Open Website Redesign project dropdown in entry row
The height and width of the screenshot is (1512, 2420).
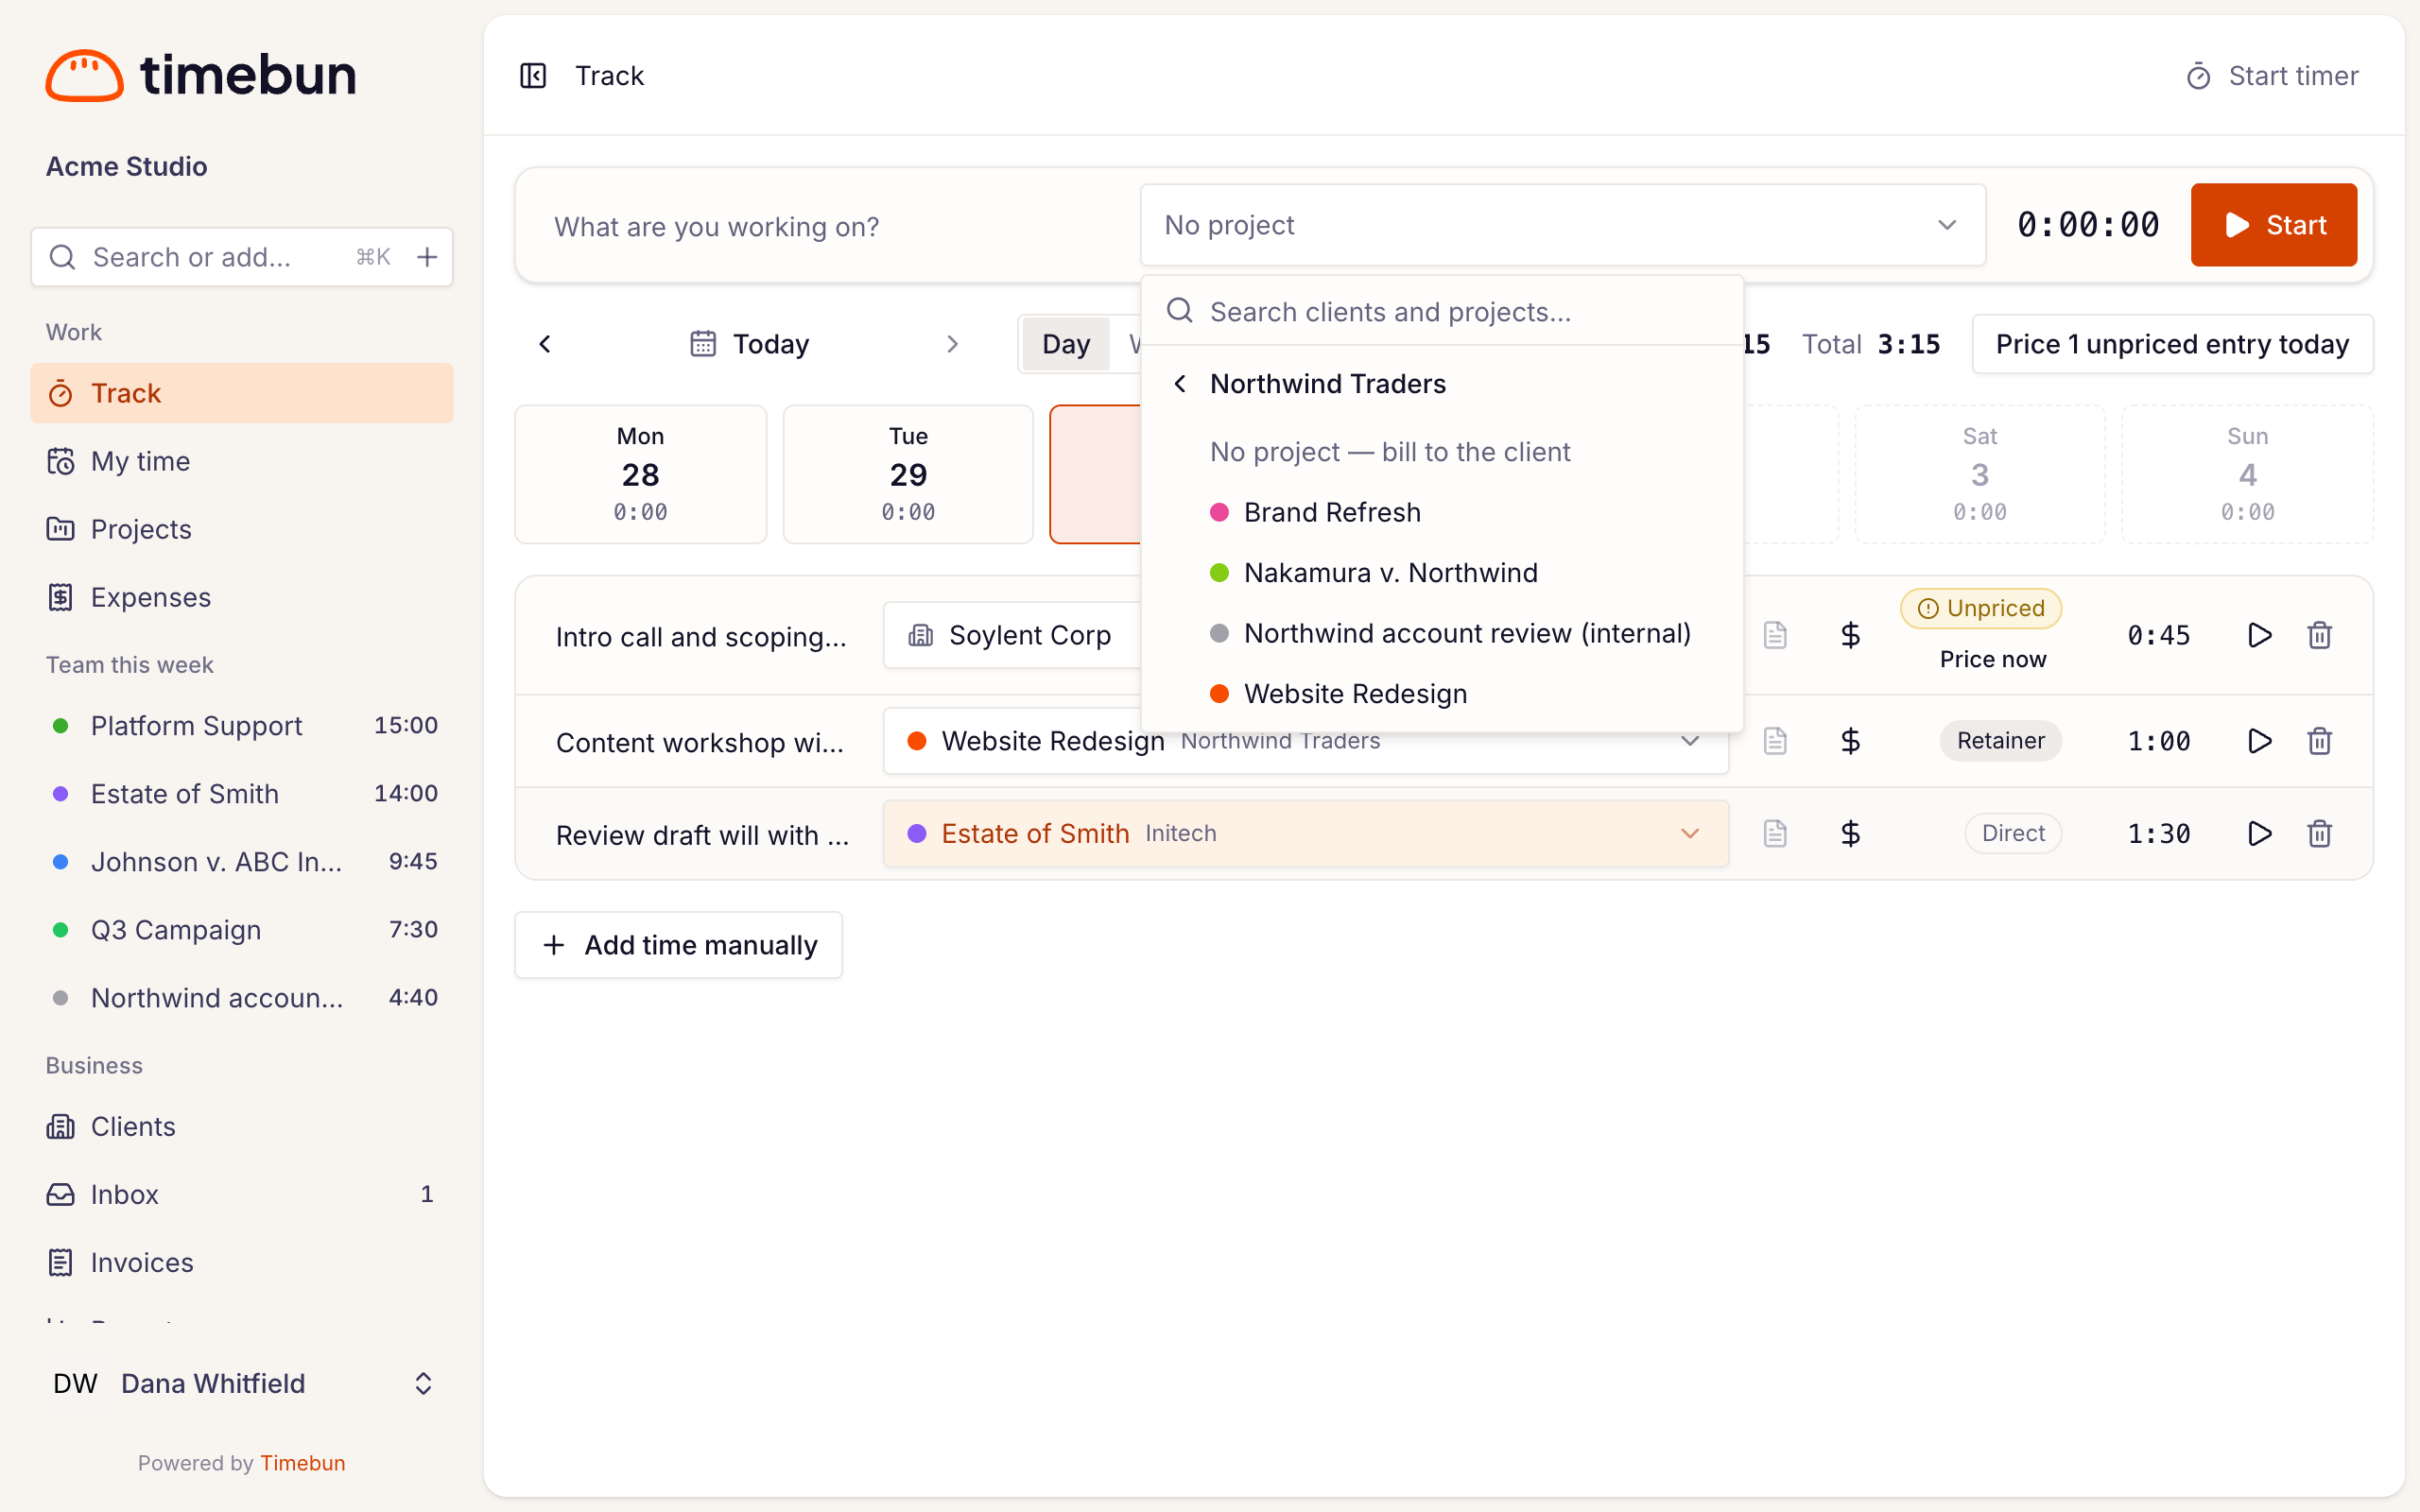coord(1305,741)
